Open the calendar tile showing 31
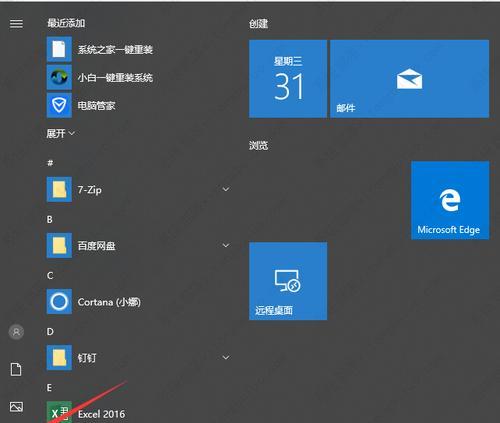The image size is (500, 423). coord(288,79)
